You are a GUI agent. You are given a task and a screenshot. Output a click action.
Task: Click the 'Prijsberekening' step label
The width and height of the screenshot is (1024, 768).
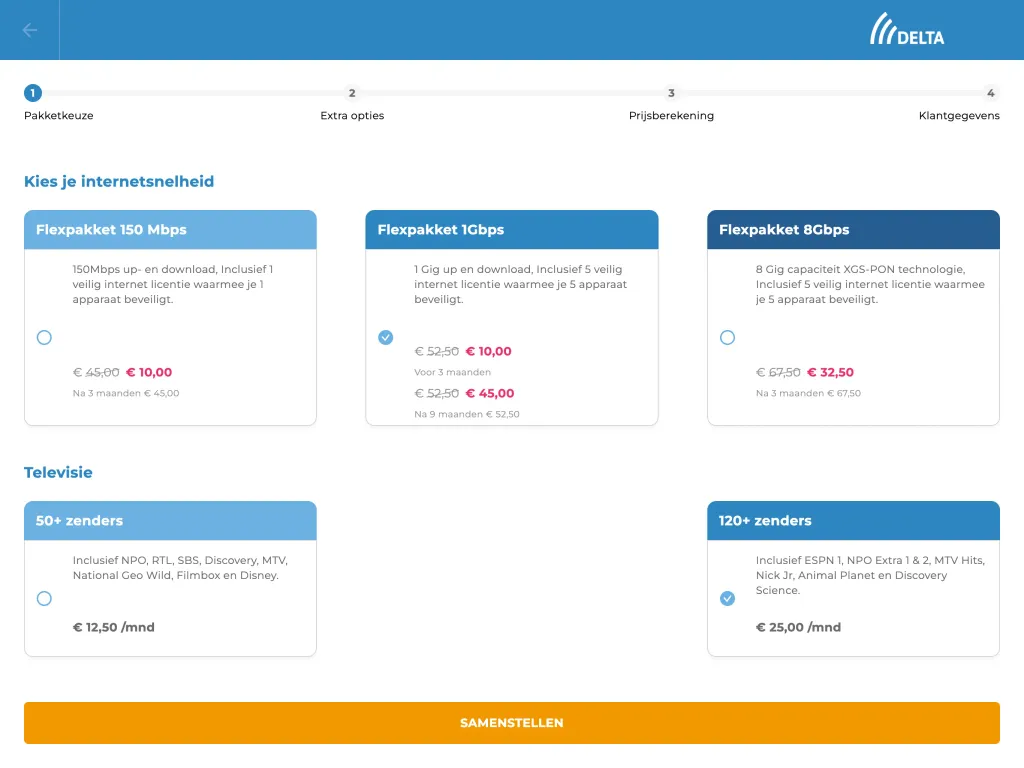pos(671,116)
